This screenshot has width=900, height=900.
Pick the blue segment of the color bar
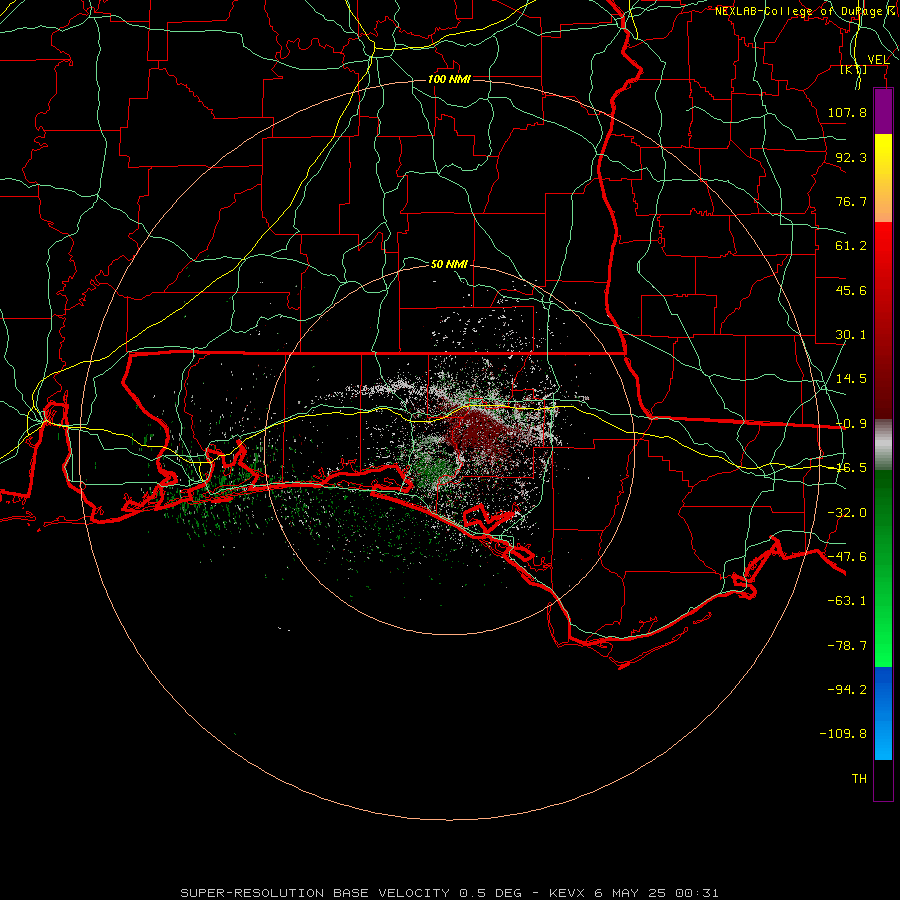click(883, 713)
